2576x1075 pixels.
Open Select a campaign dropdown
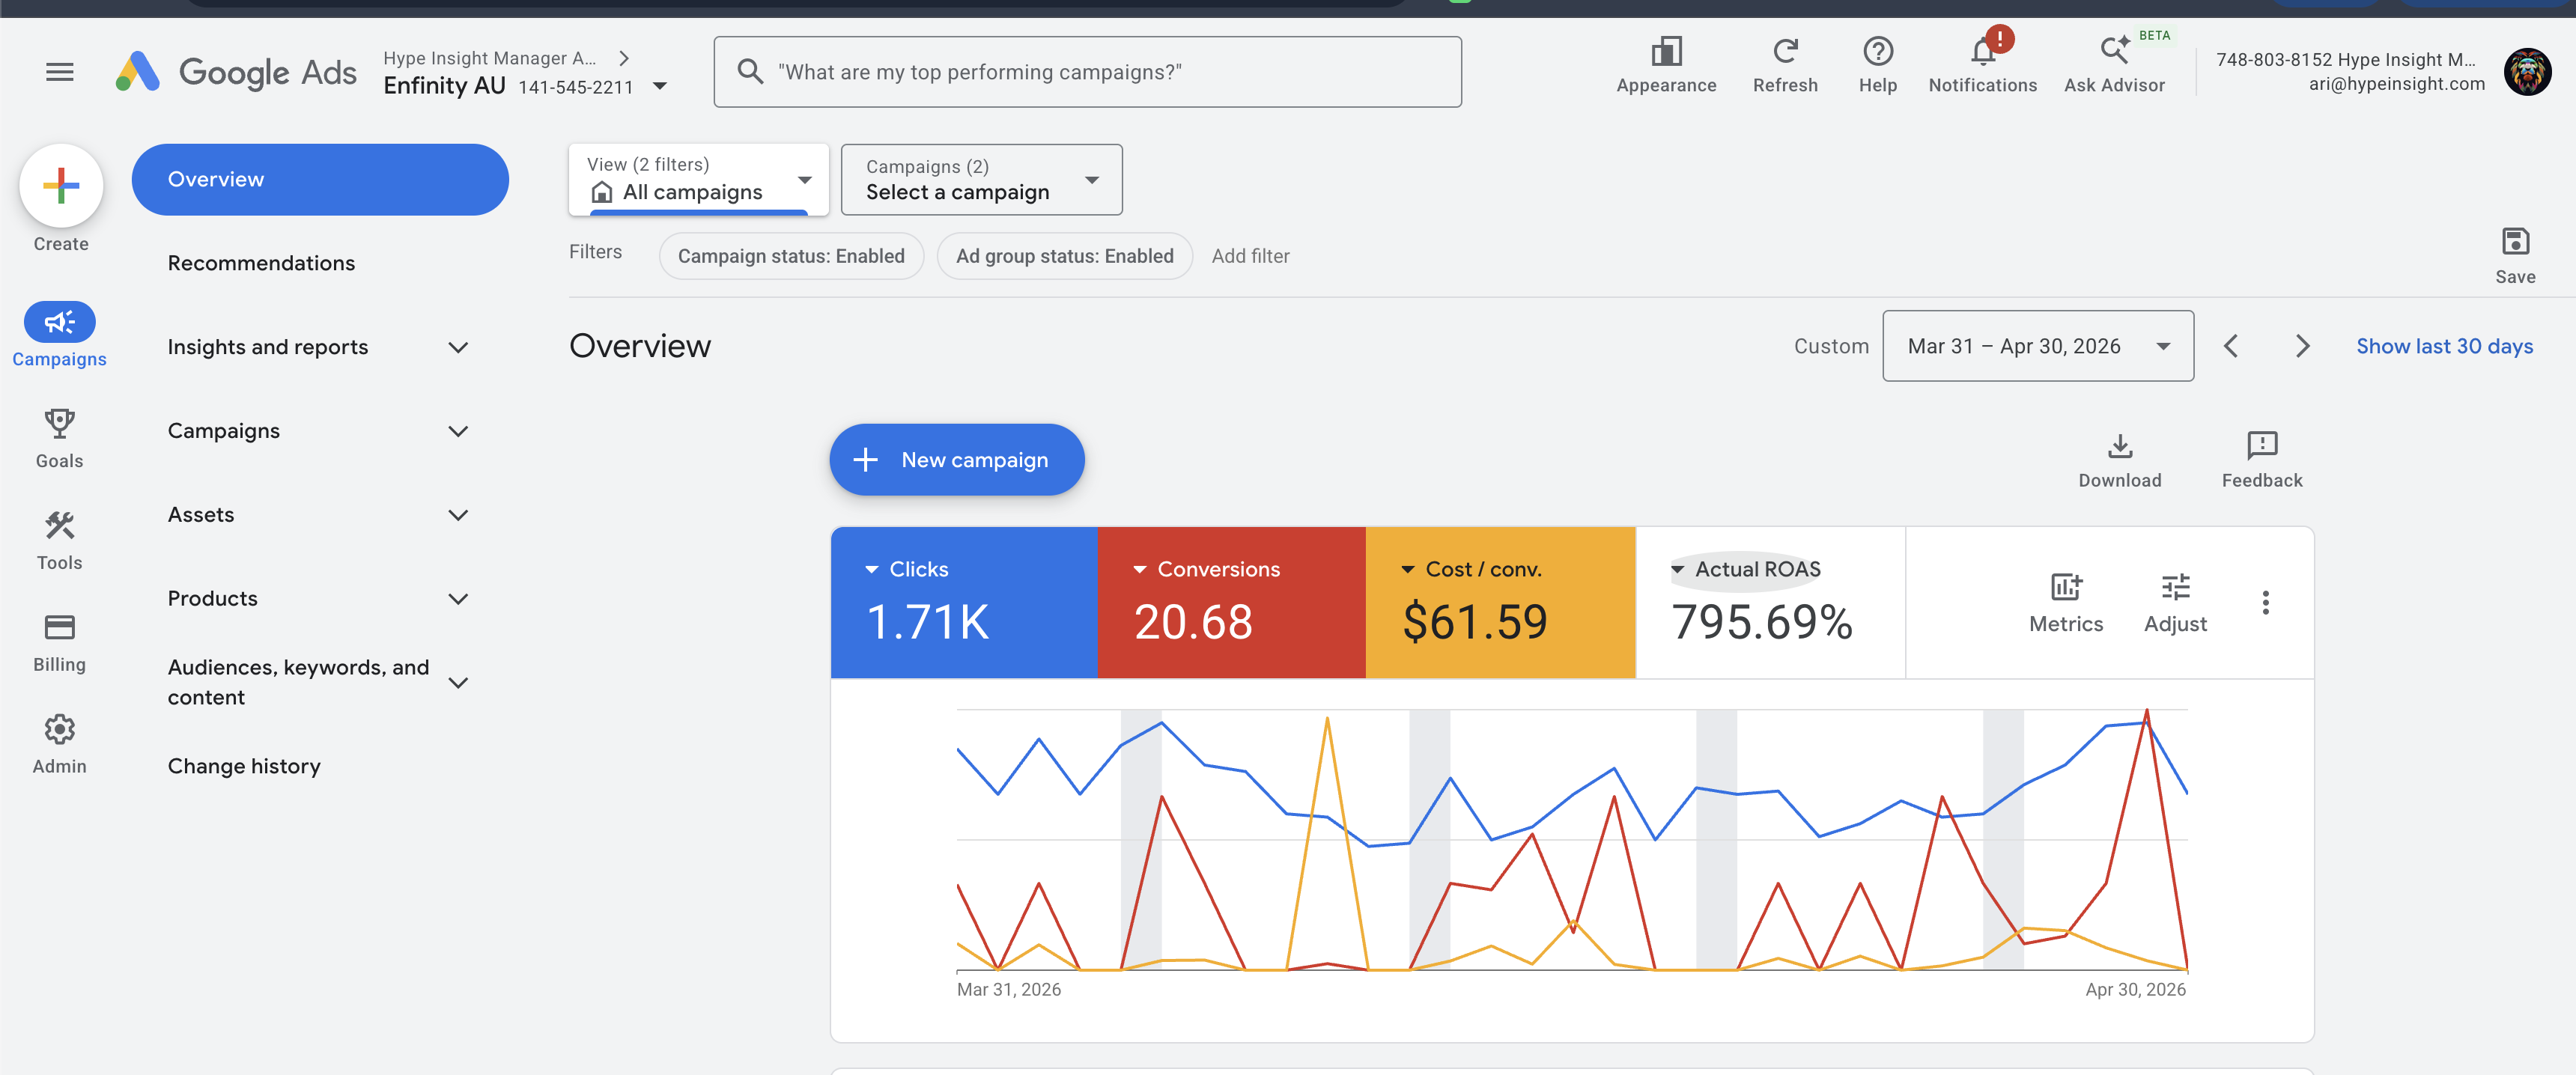(981, 180)
